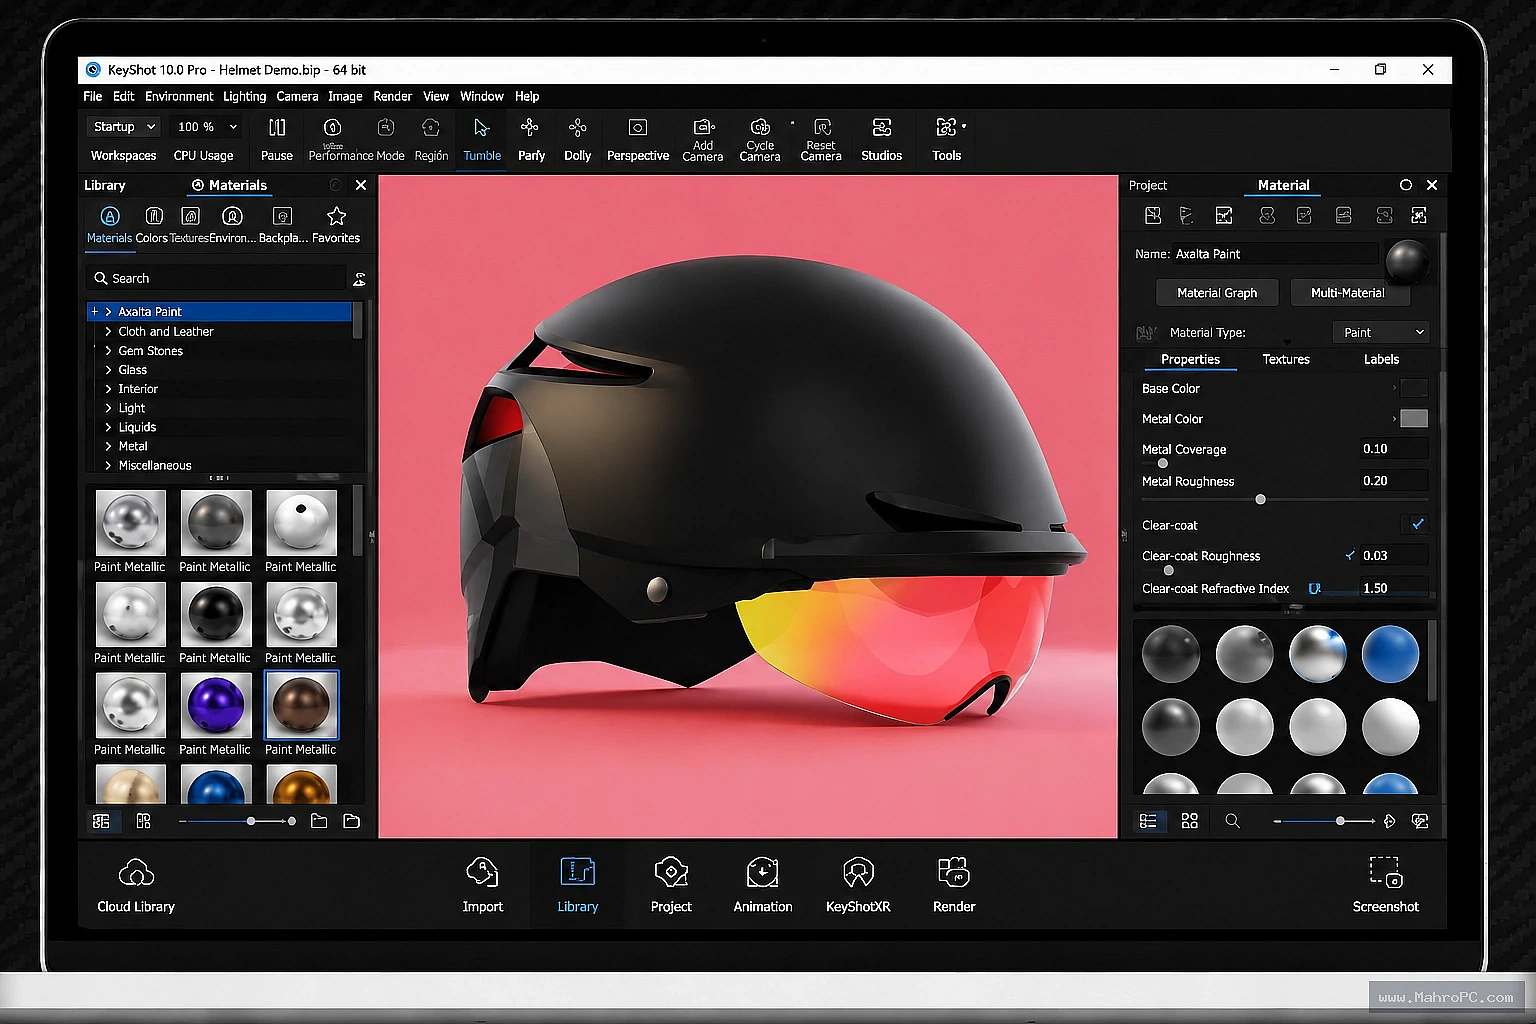This screenshot has height=1024, width=1536.
Task: Toggle the Perspective view icon
Action: (638, 128)
